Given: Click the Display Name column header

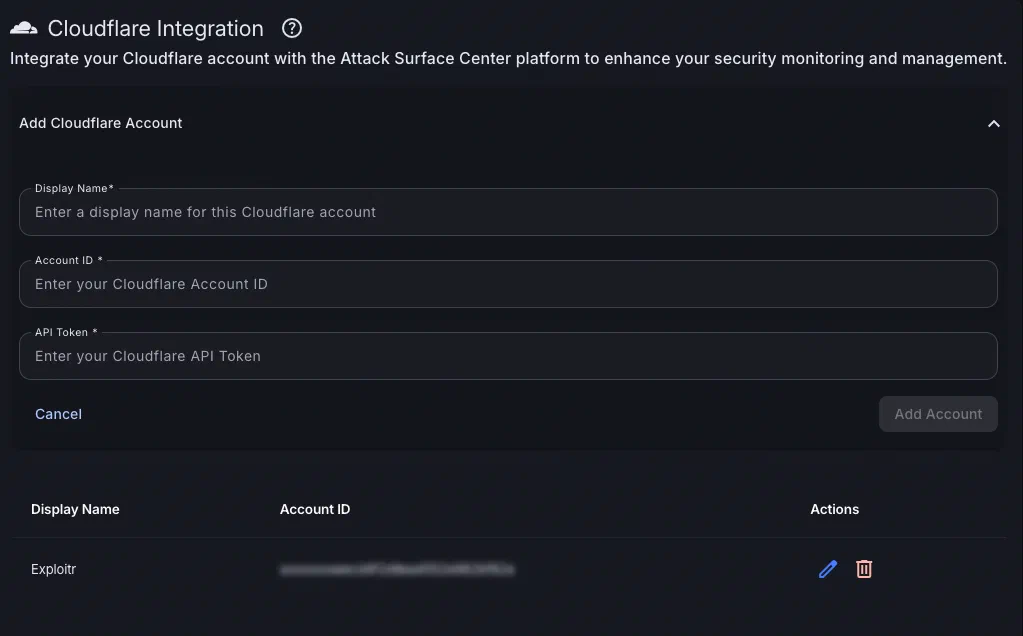Looking at the screenshot, I should tap(75, 509).
